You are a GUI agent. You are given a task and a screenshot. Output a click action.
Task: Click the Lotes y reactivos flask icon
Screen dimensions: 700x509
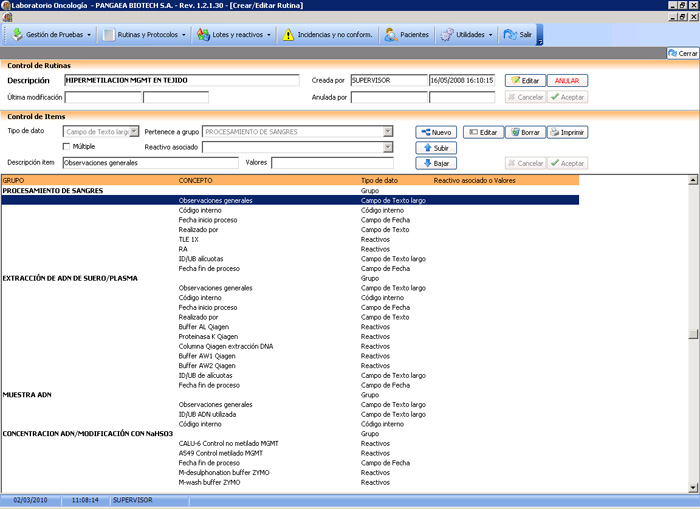(x=203, y=34)
